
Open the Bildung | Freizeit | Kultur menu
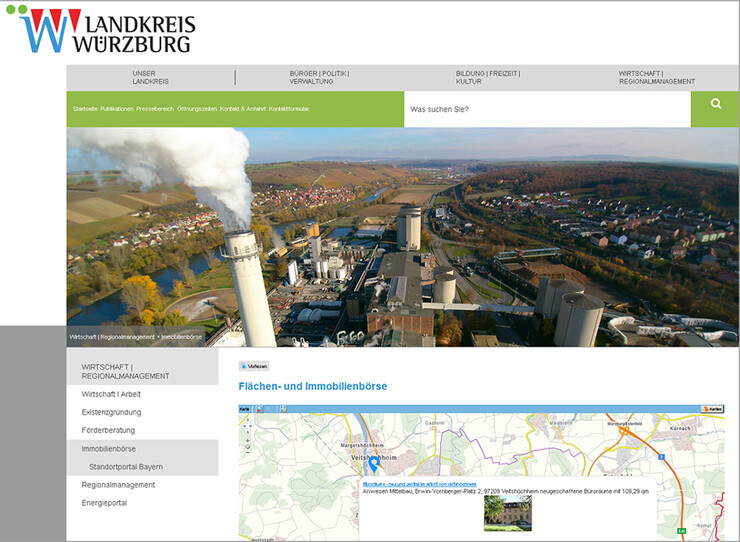coord(488,77)
